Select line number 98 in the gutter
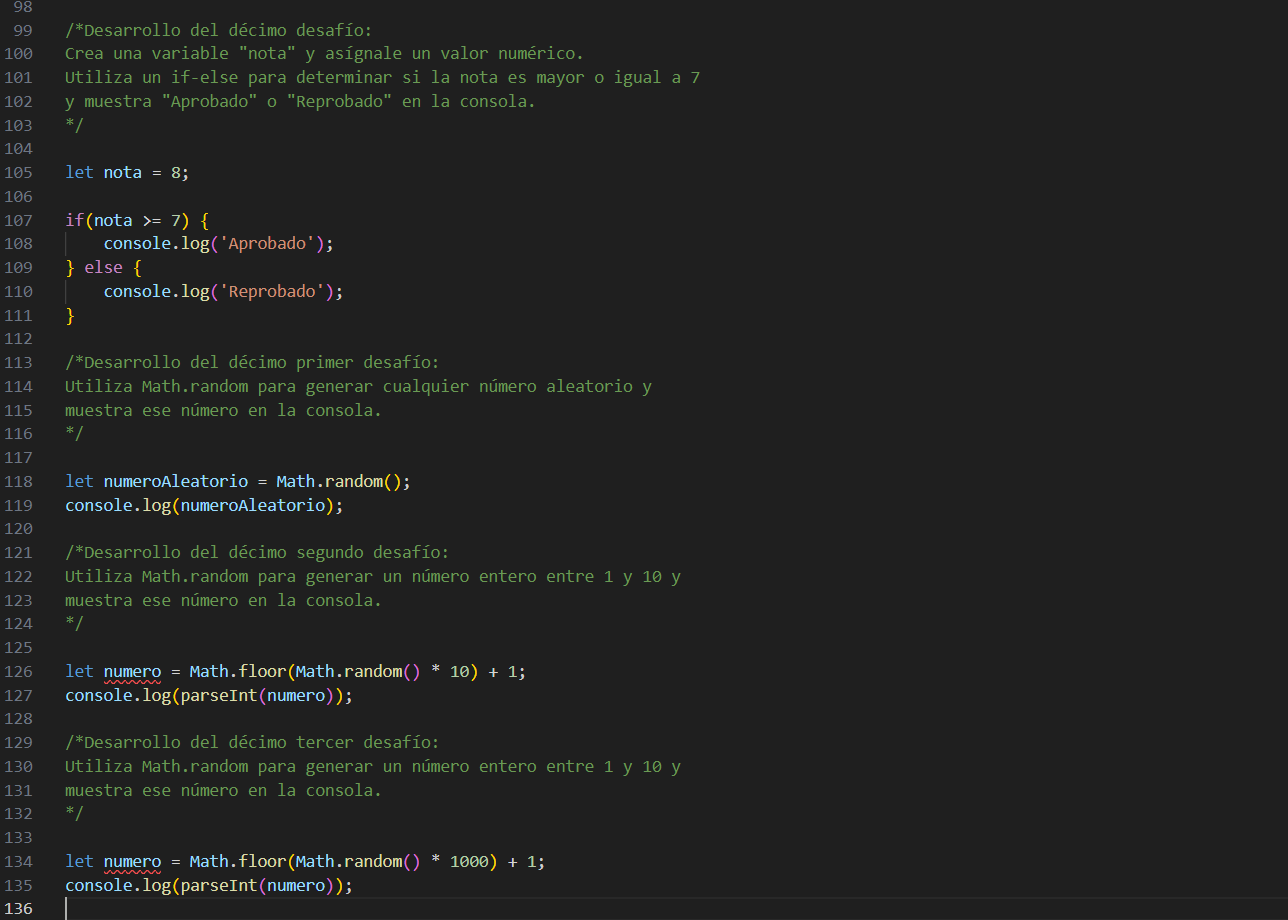 [x=23, y=6]
